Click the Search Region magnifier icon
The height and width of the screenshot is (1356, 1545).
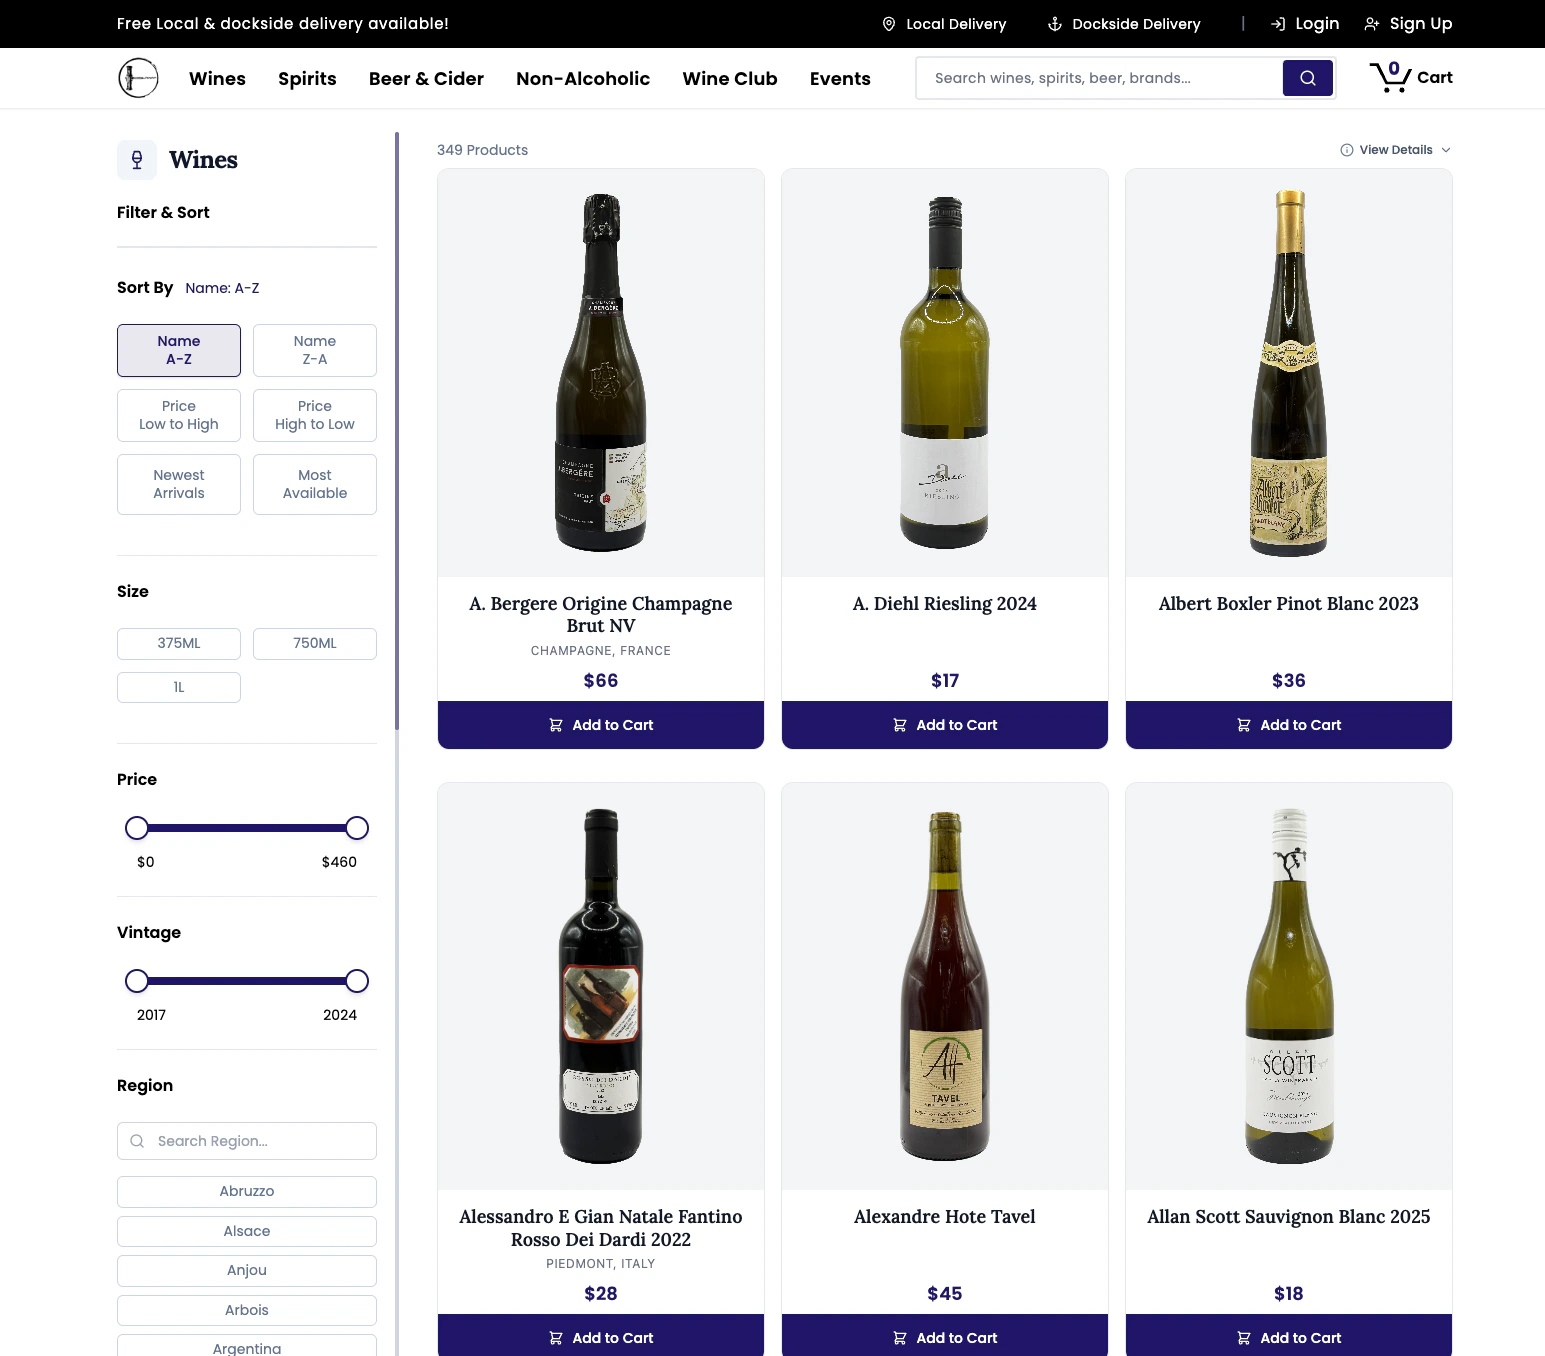(137, 1141)
